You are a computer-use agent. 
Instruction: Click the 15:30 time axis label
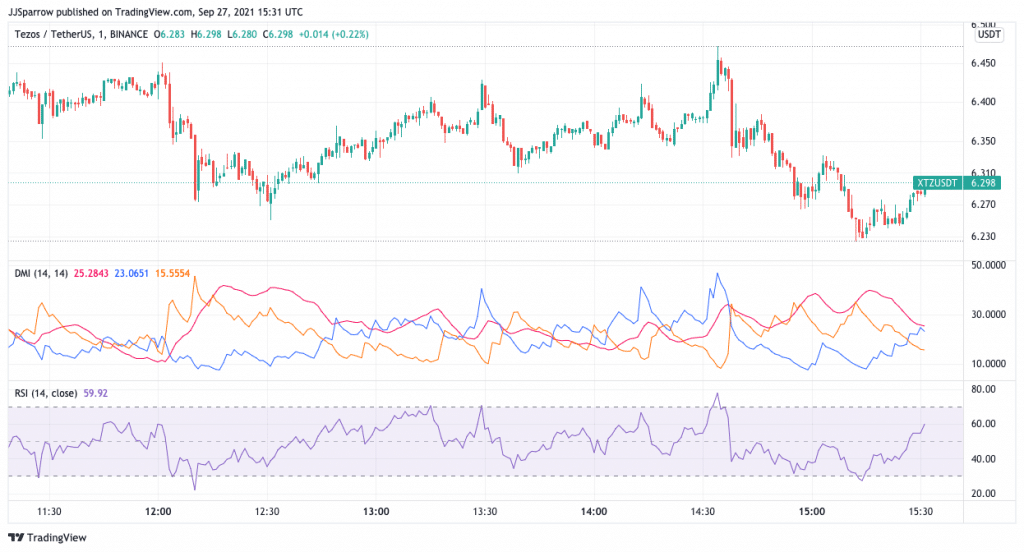click(921, 511)
